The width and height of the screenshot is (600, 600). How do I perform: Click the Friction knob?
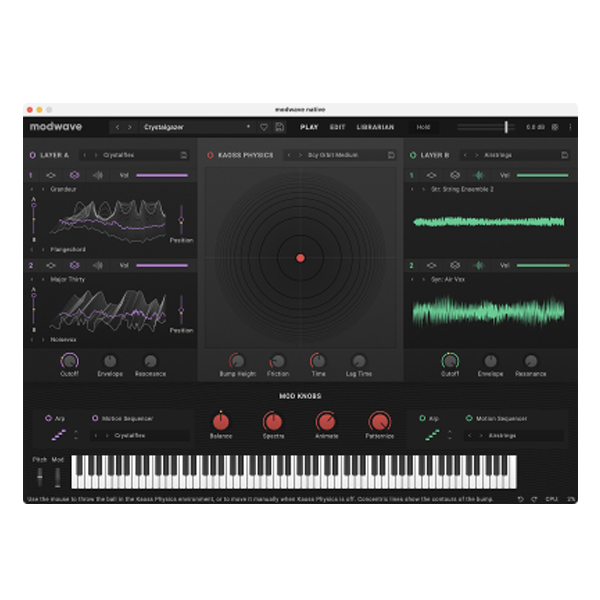pos(277,361)
